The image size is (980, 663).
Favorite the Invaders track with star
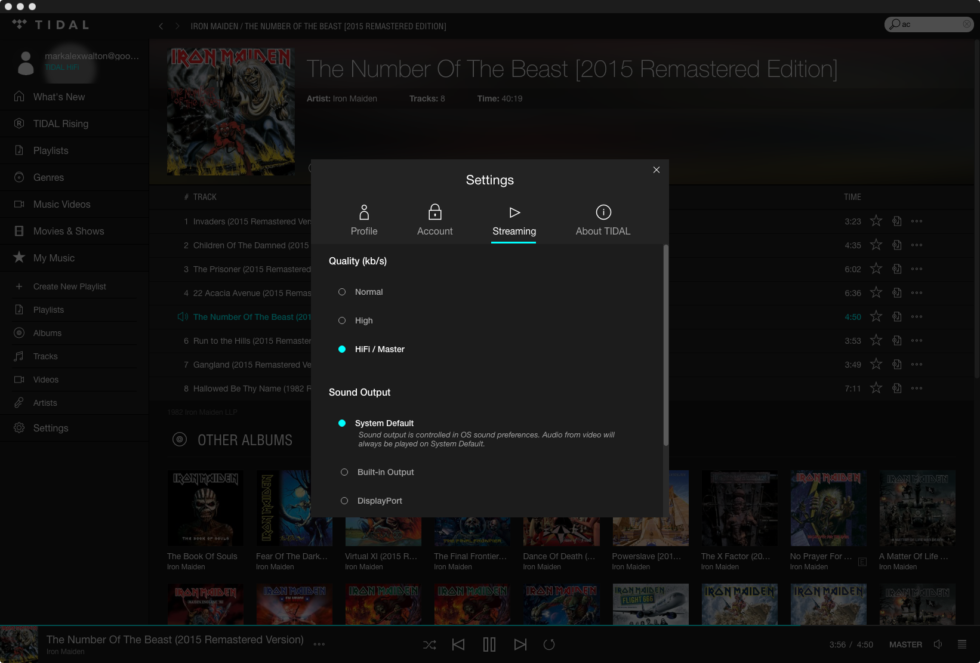876,221
